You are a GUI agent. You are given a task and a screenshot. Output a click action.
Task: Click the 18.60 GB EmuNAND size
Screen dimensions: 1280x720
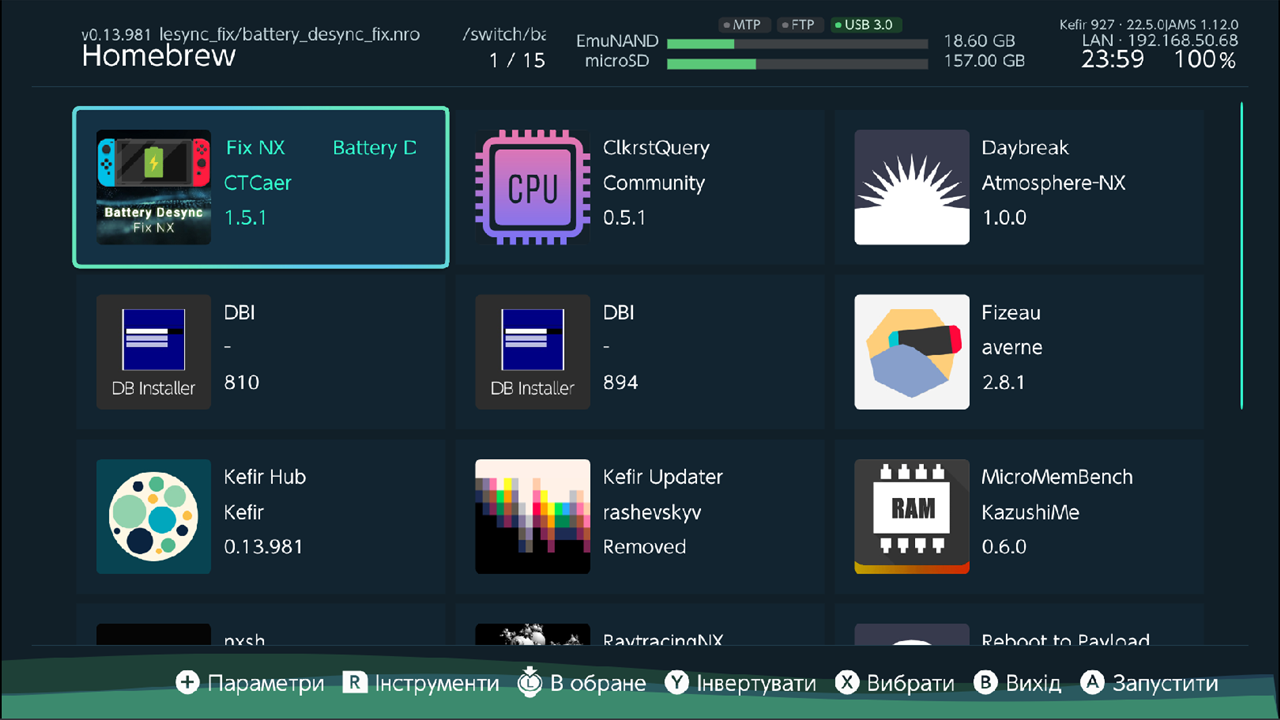[x=979, y=42]
